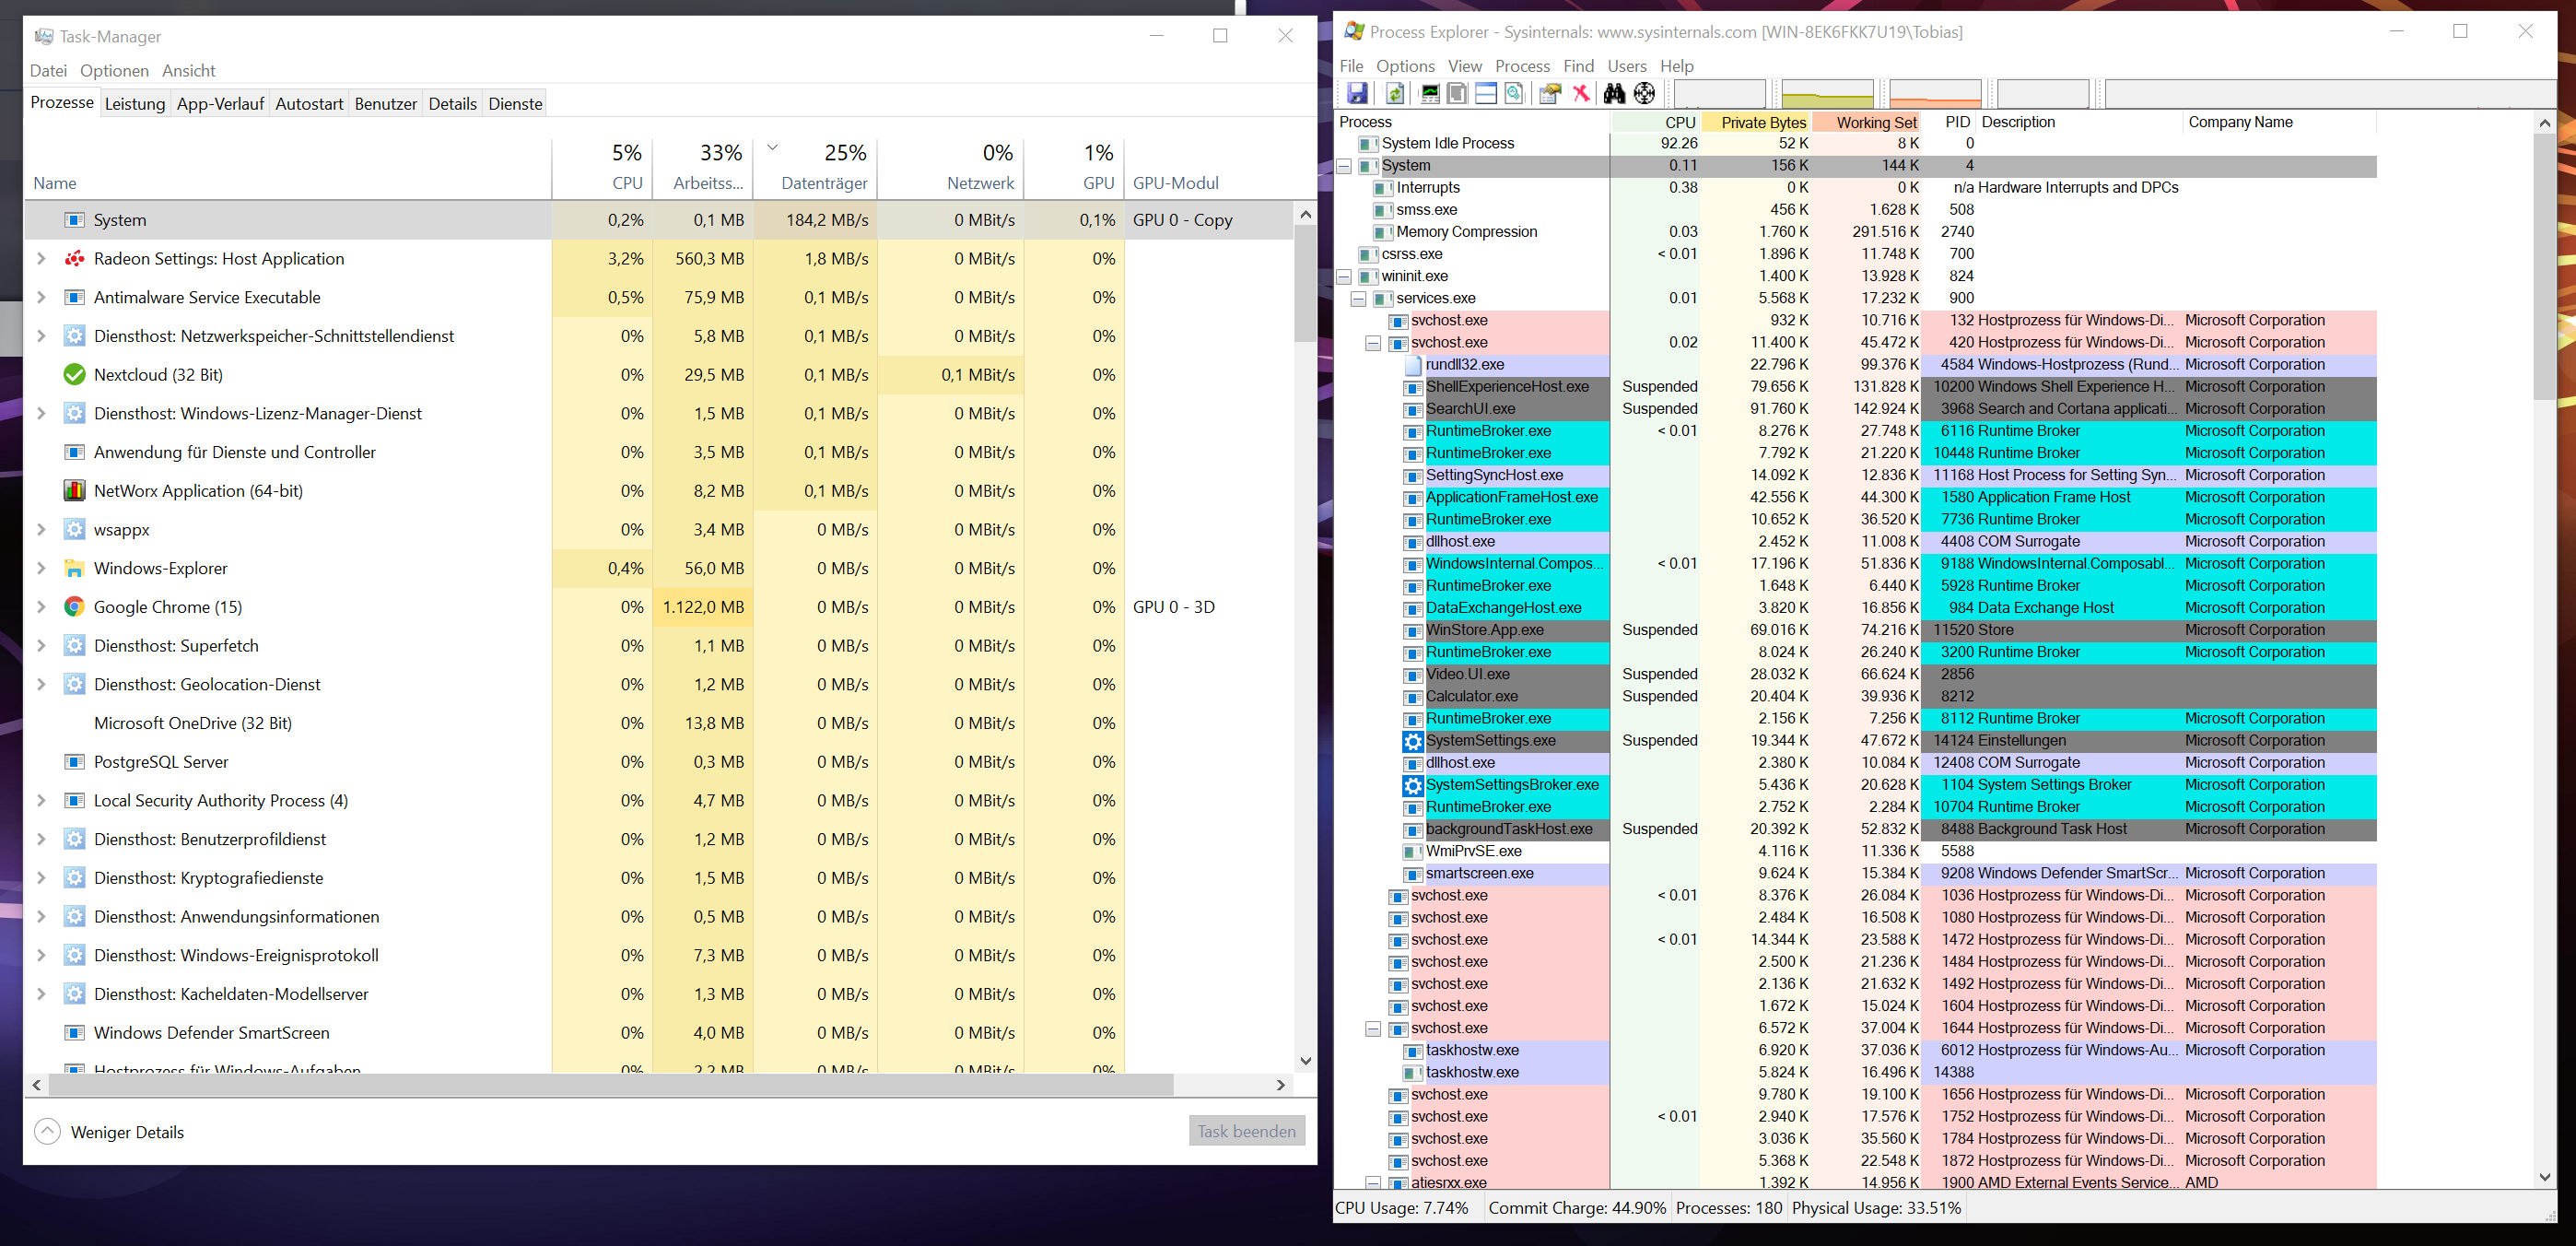Select Microsoft OneDrive (32 Bit) row
2576x1246 pixels.
pyautogui.click(x=659, y=723)
